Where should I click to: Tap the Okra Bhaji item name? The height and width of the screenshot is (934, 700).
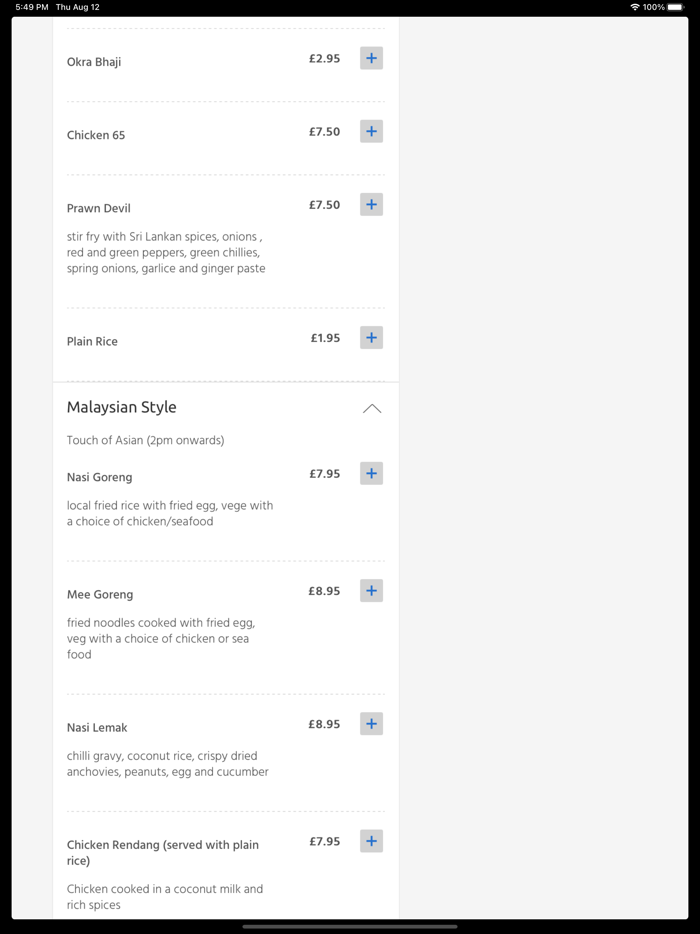[94, 62]
